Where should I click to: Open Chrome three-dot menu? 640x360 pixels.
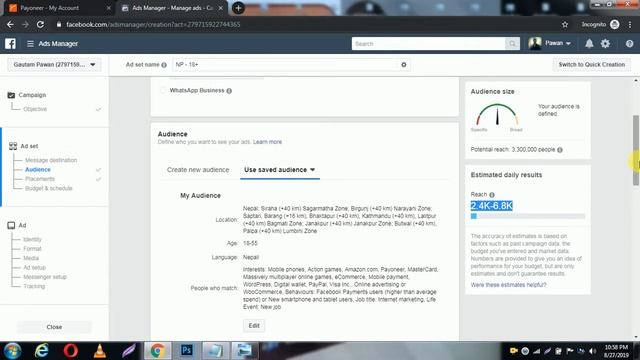point(630,24)
